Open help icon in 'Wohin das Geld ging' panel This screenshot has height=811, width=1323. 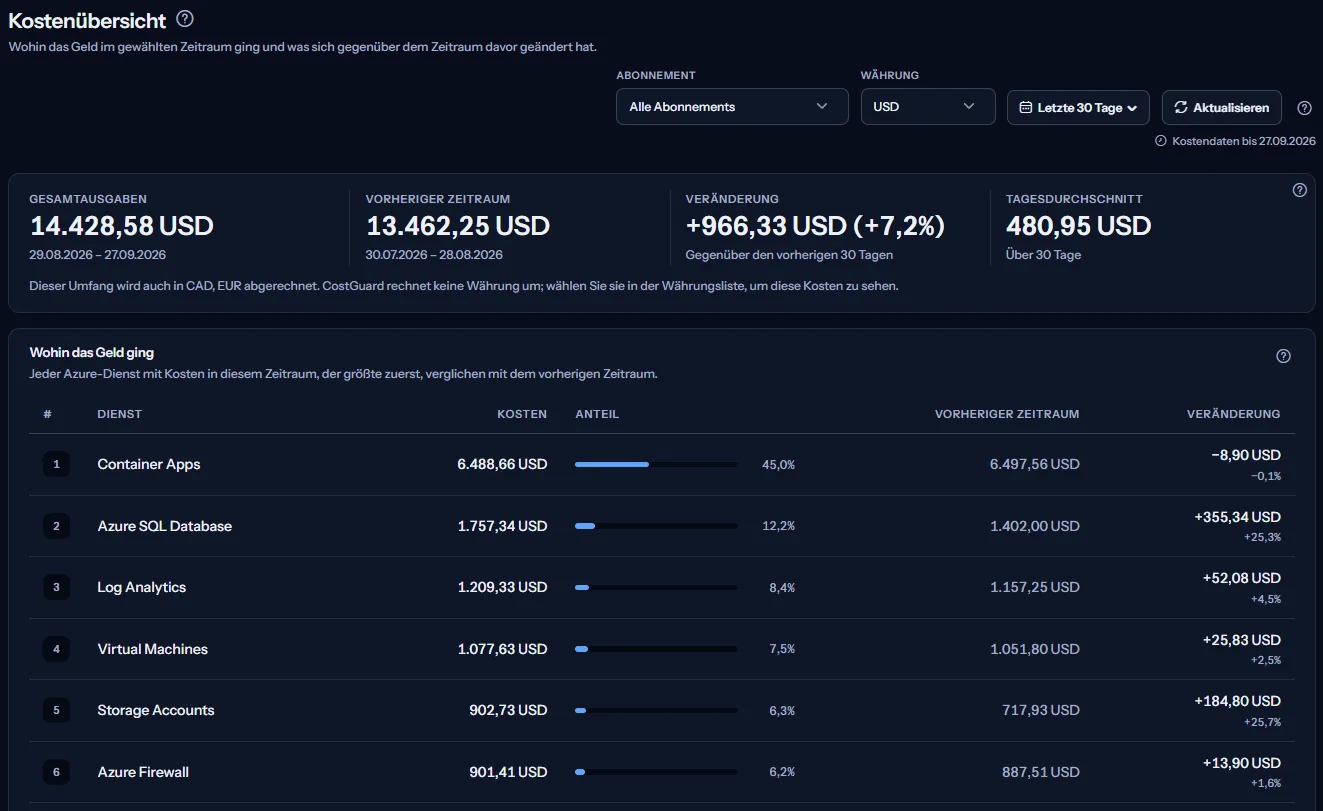click(1284, 356)
